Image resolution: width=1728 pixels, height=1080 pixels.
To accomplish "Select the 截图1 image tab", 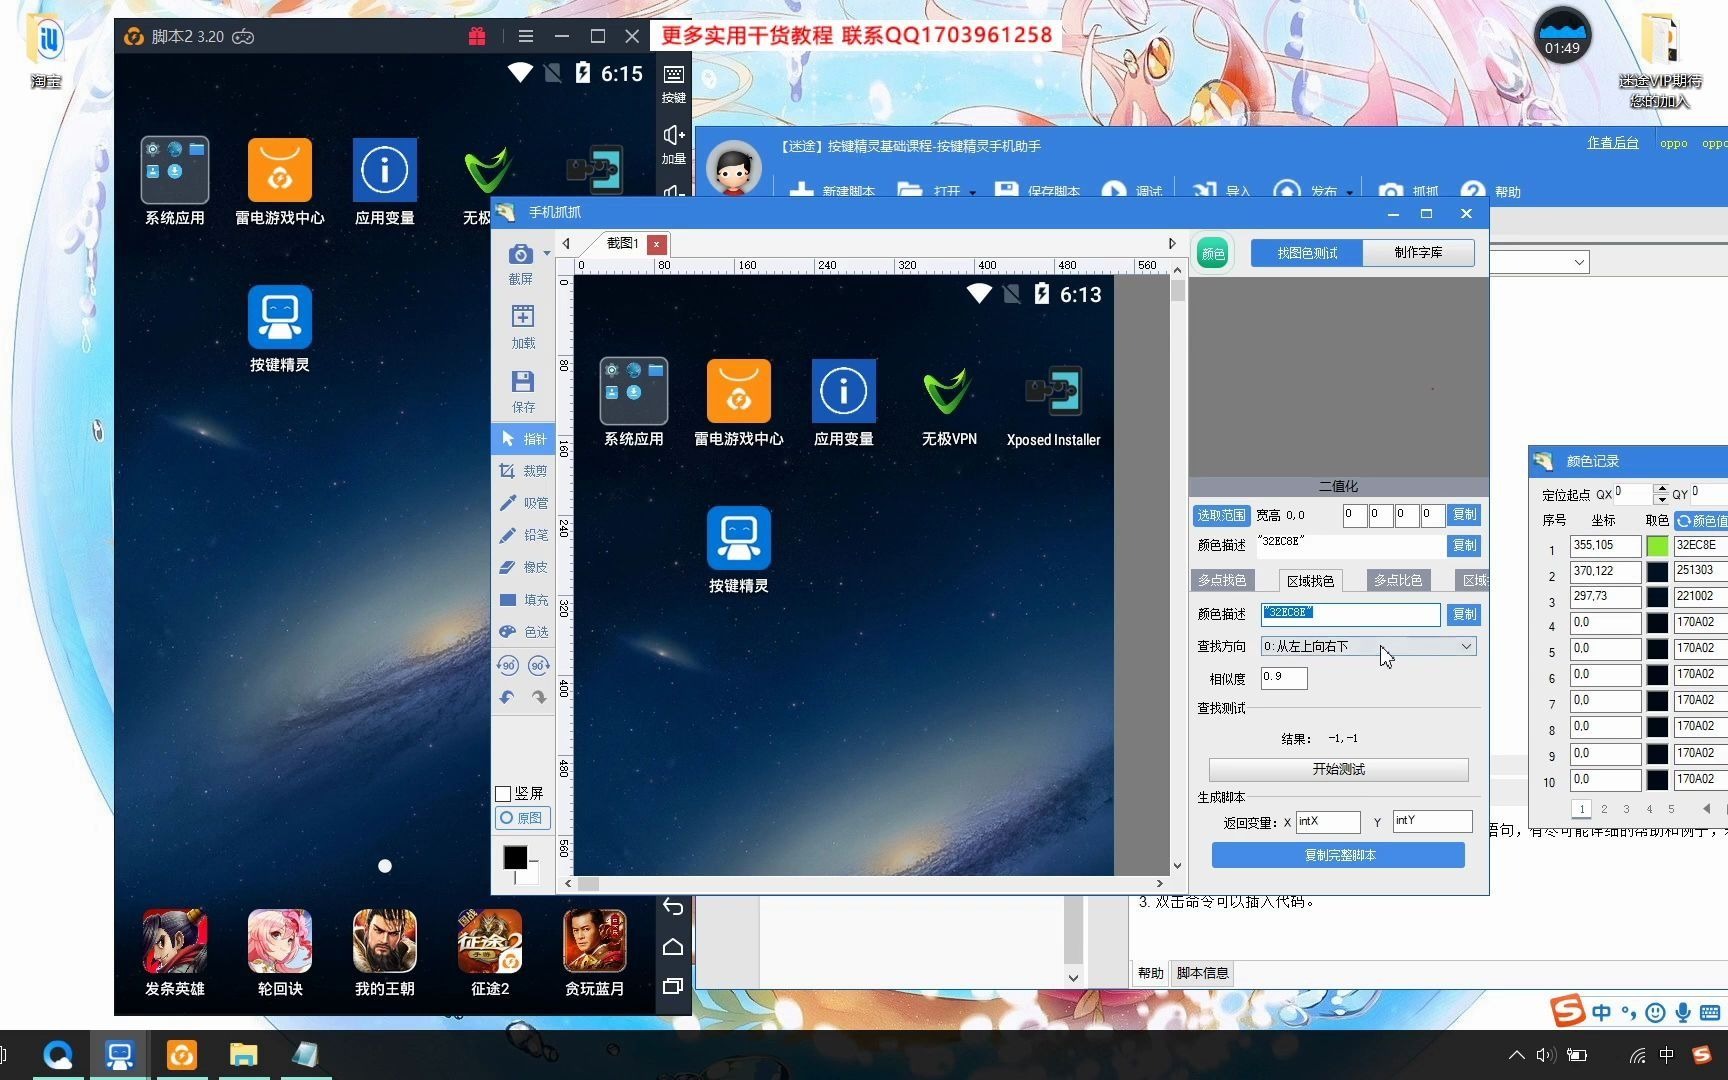I will tap(623, 243).
